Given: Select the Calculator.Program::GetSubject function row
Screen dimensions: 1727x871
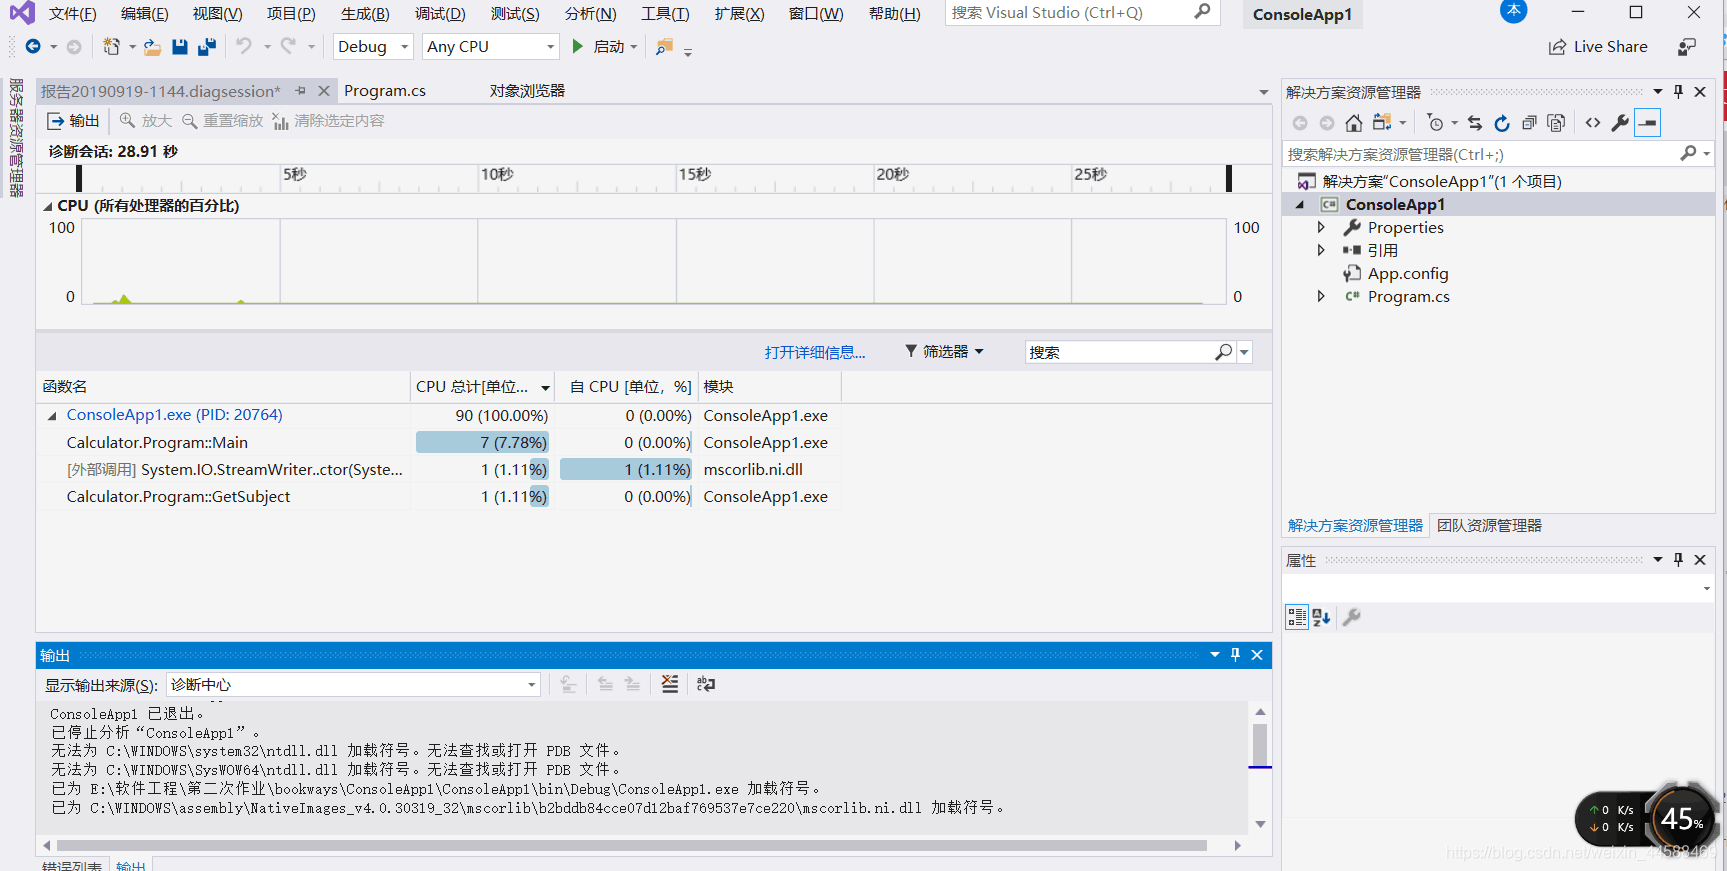Looking at the screenshot, I should coord(438,497).
